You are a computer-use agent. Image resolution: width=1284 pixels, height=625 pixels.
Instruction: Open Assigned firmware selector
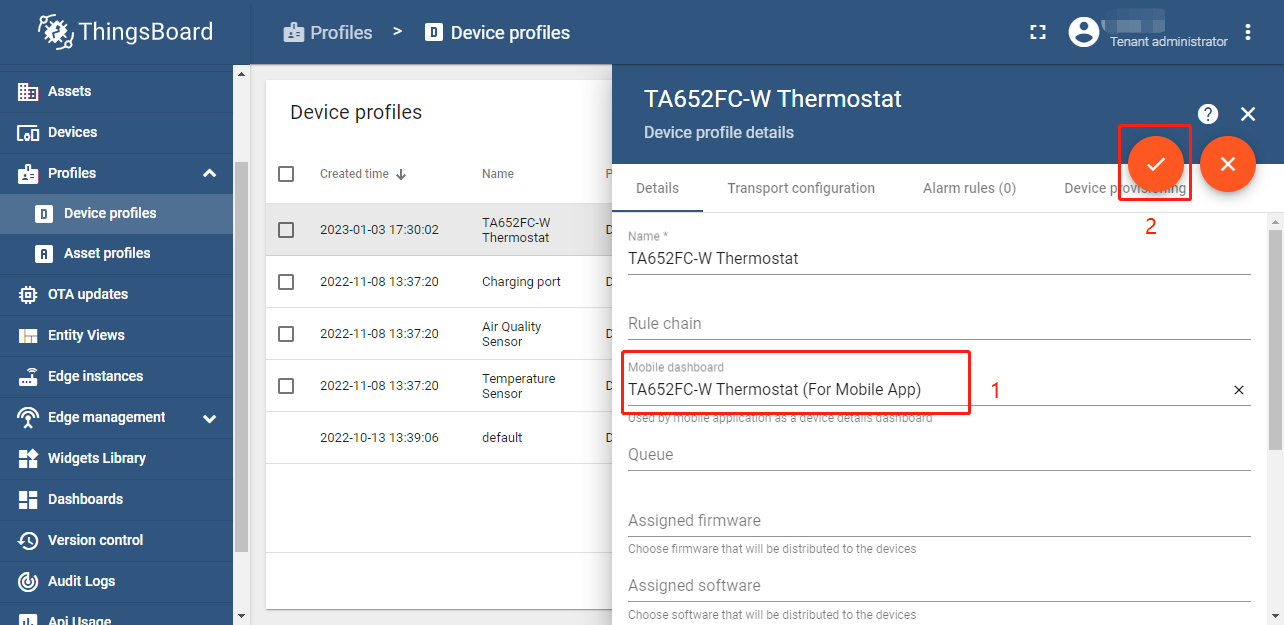[939, 521]
